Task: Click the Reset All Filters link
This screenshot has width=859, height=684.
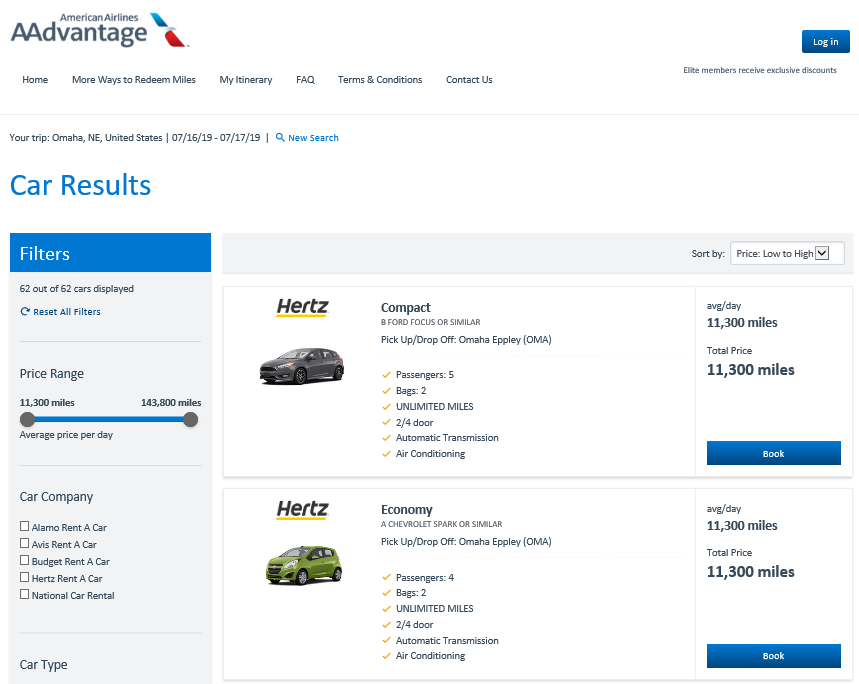Action: 67,312
